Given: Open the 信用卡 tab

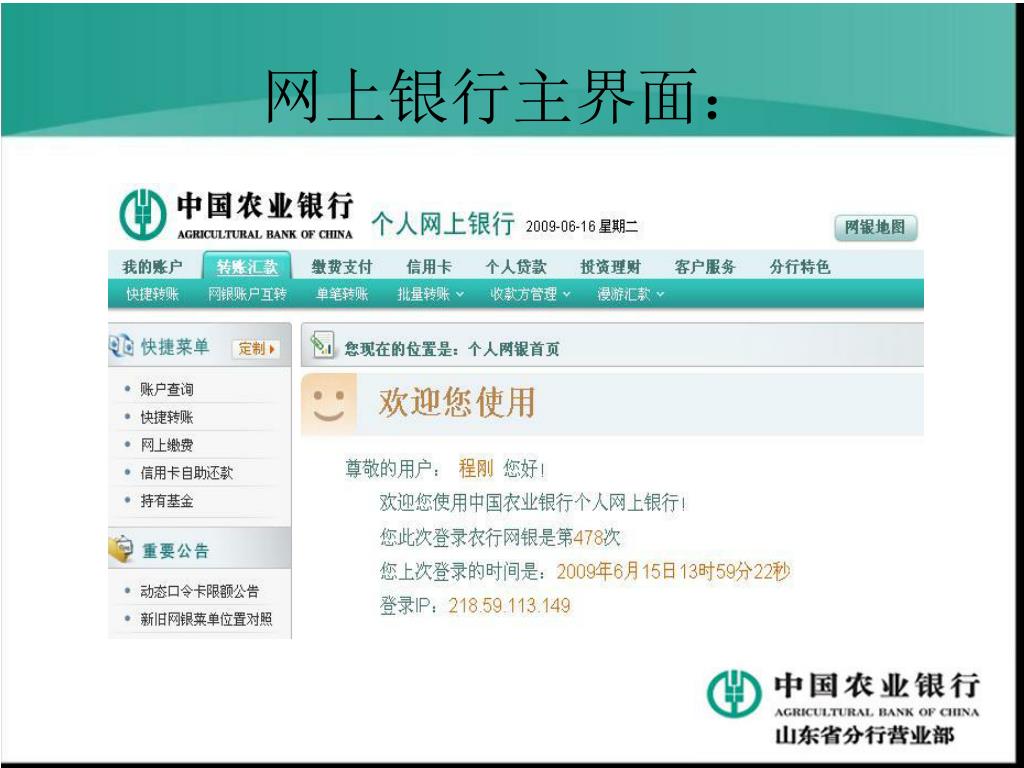Looking at the screenshot, I should tap(429, 266).
